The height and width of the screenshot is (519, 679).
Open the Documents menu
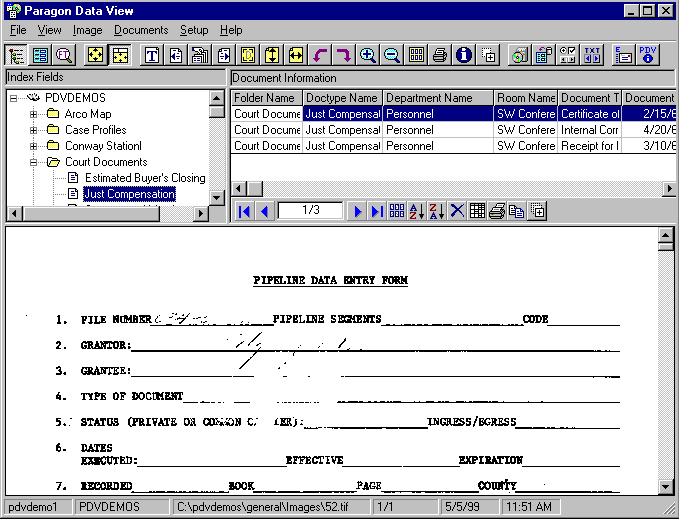[141, 30]
